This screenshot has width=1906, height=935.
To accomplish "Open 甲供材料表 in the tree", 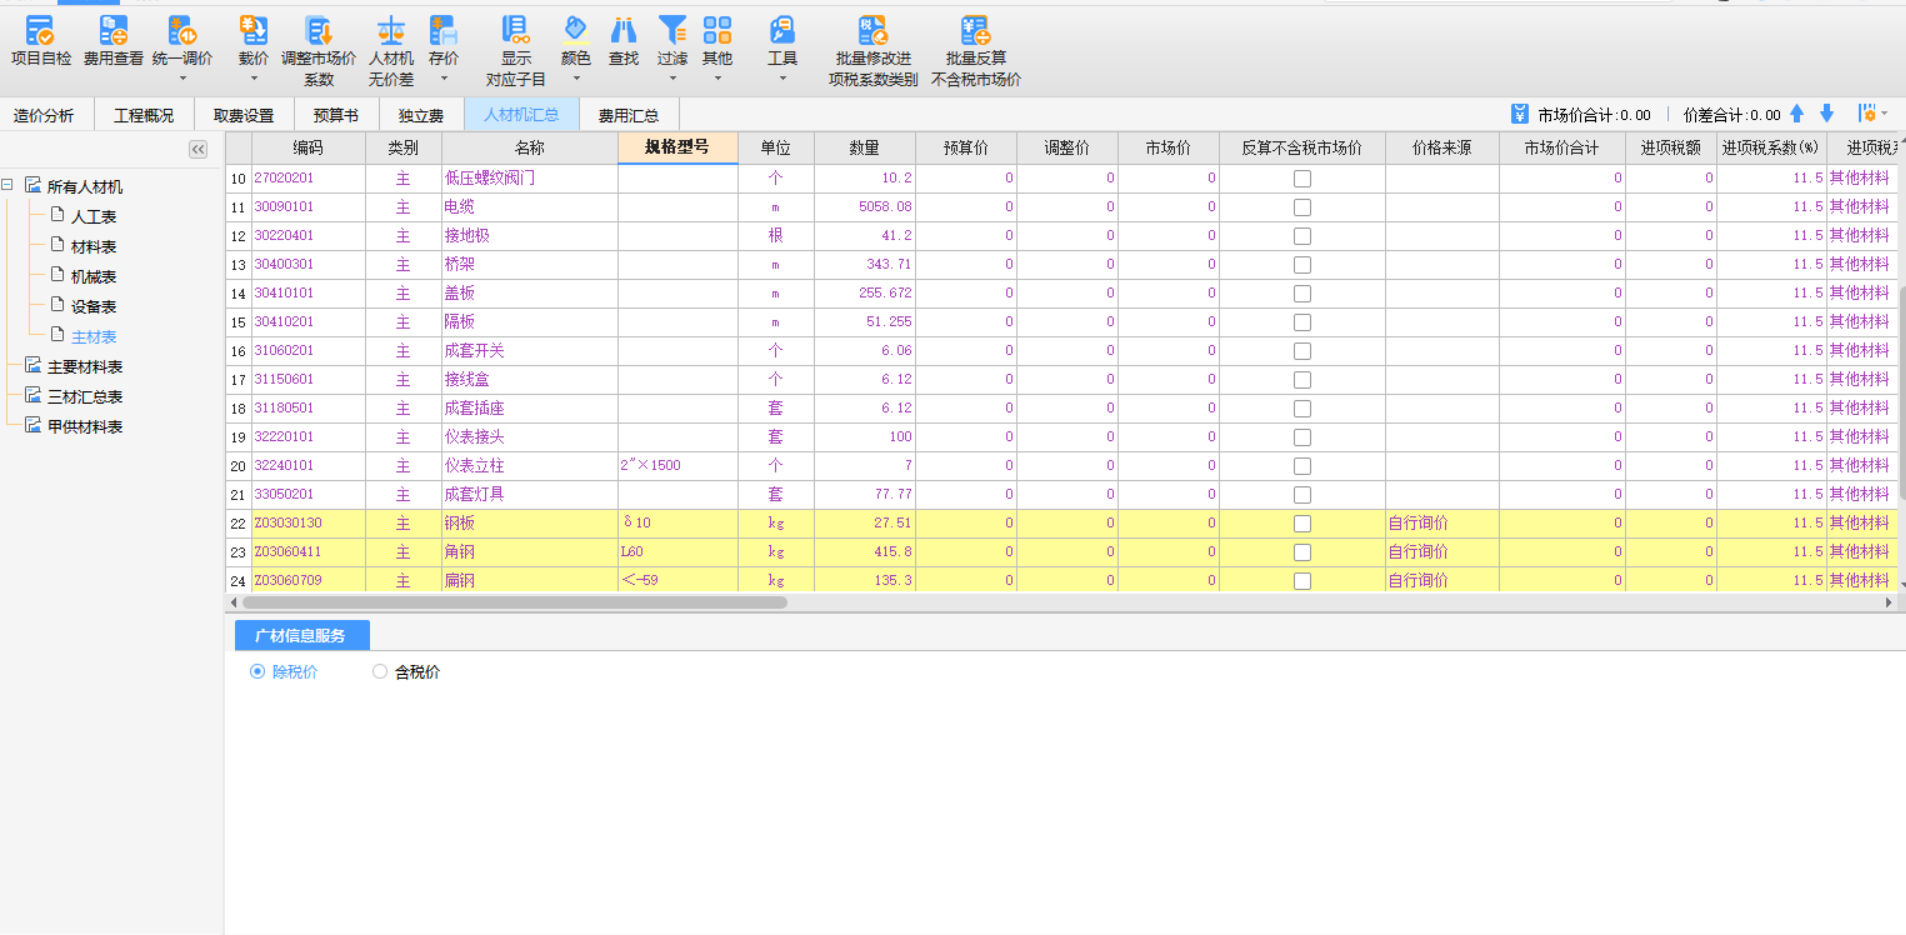I will click(85, 427).
